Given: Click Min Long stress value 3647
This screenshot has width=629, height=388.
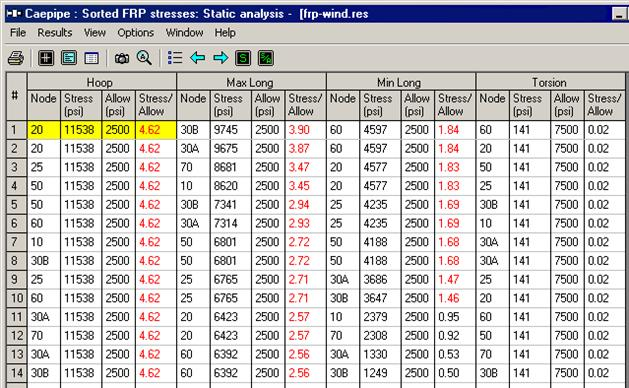Looking at the screenshot, I should 375,298.
